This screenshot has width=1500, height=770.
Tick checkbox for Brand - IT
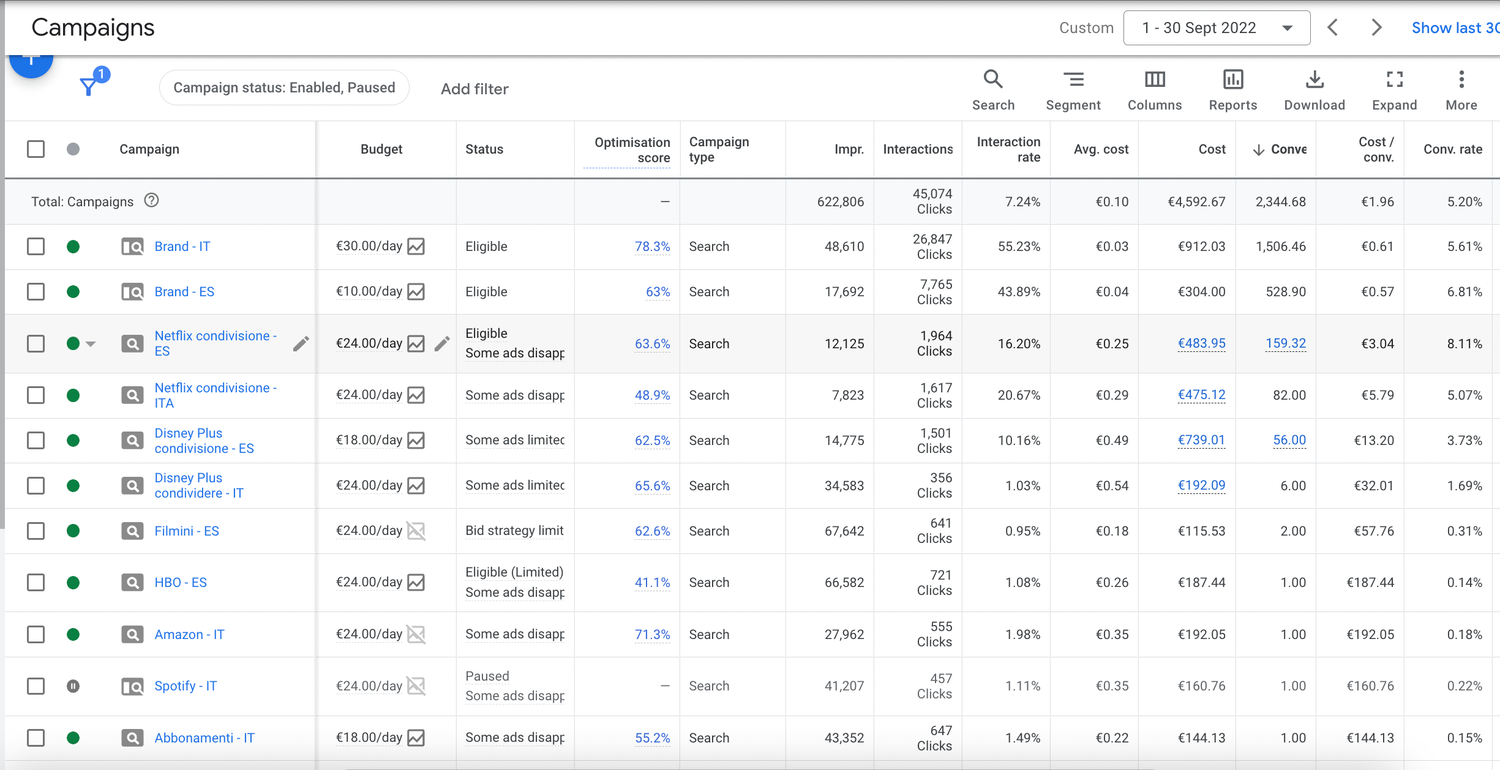tap(36, 246)
